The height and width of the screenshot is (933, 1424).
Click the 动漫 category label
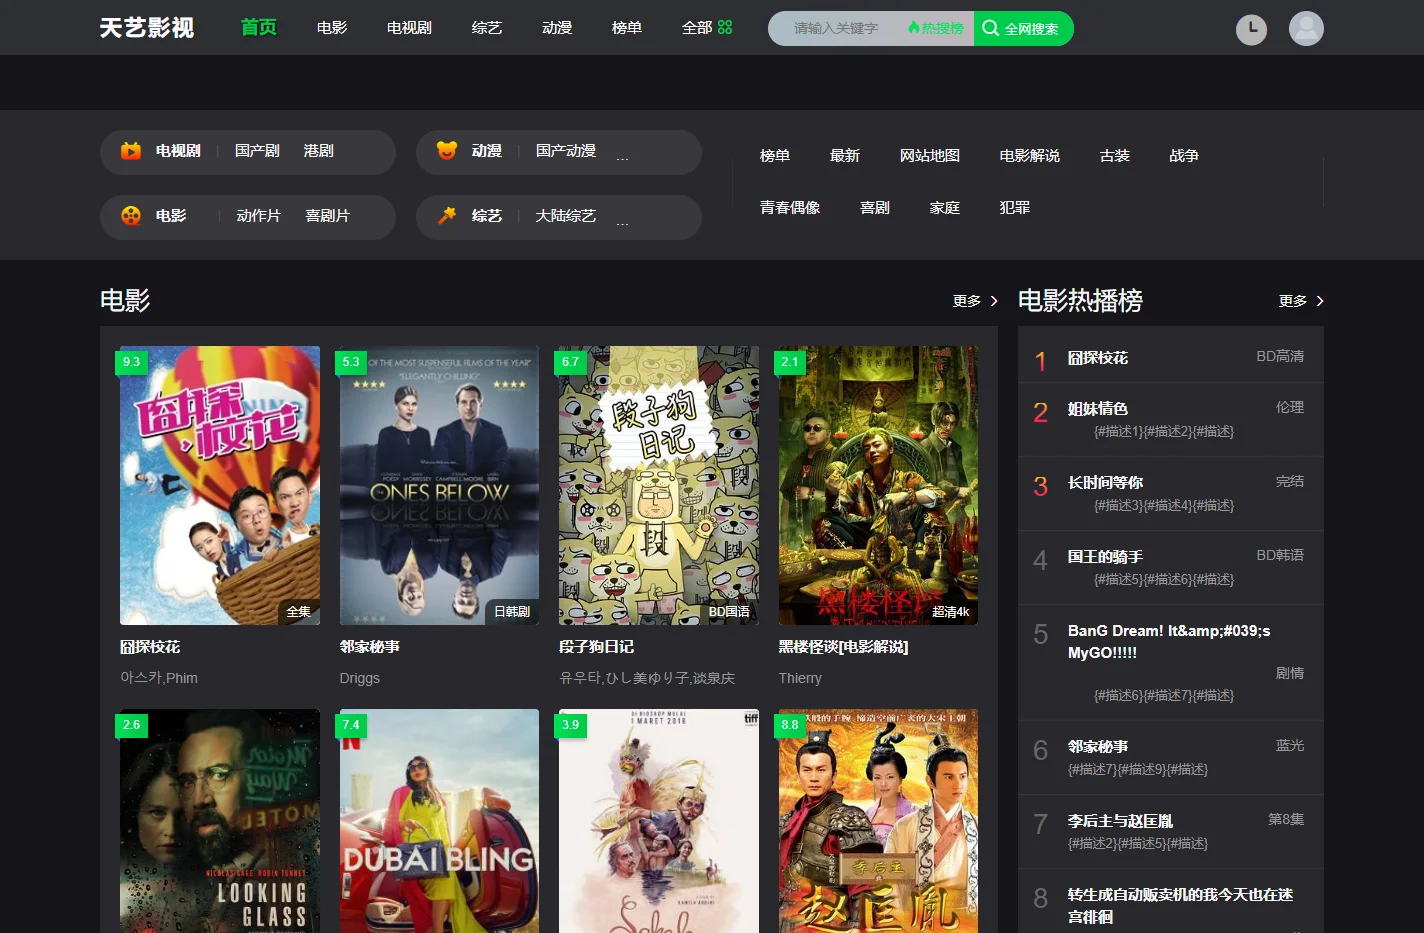(x=487, y=151)
